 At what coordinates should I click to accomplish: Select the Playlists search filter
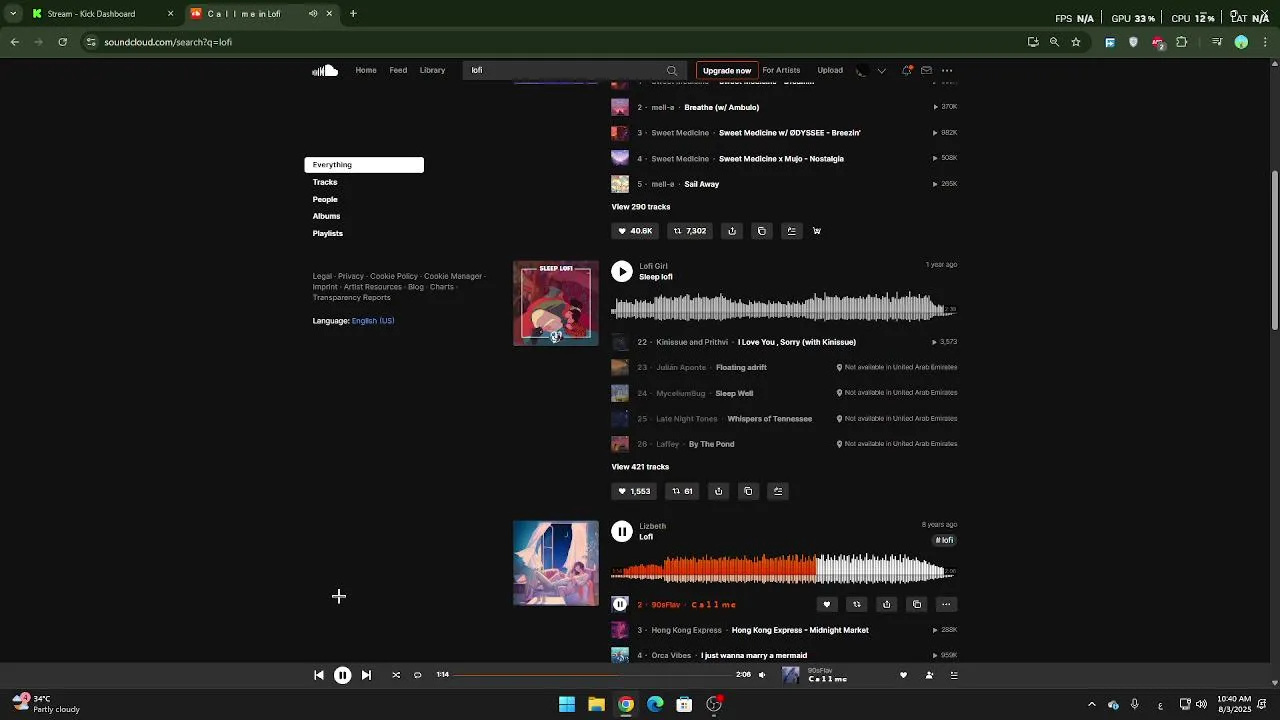pos(327,233)
